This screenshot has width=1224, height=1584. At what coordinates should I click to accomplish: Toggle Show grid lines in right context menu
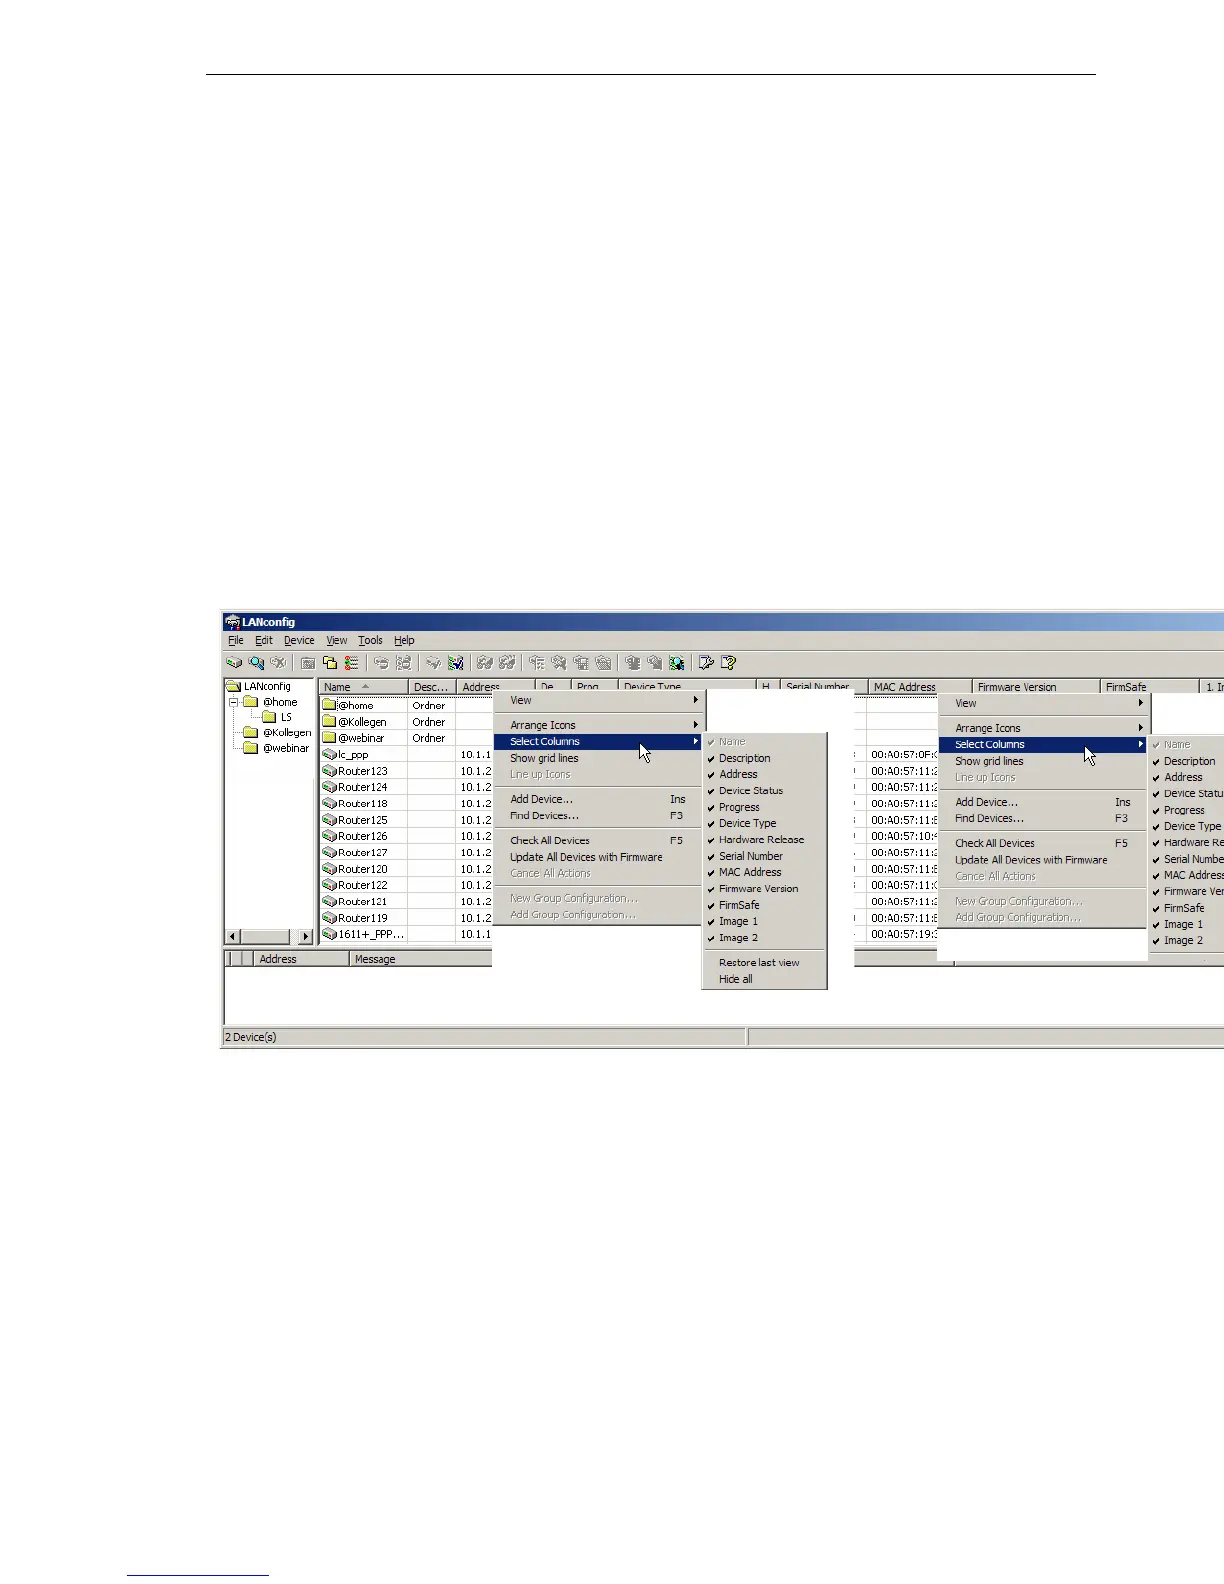1043,761
